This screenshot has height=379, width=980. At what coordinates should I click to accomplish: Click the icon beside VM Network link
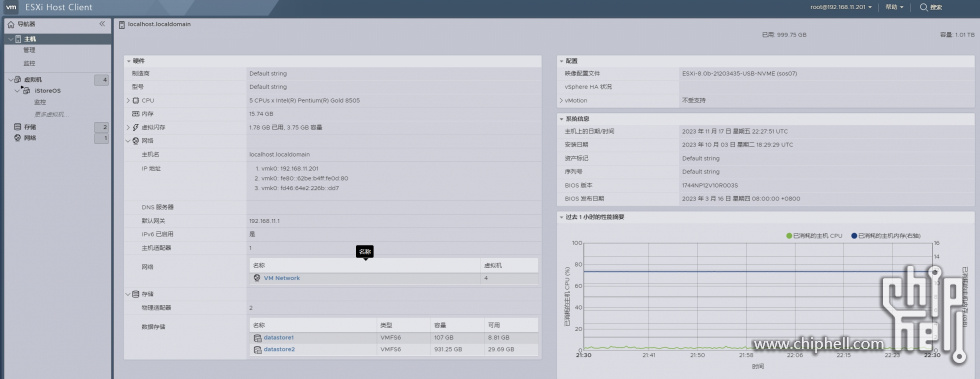point(257,278)
